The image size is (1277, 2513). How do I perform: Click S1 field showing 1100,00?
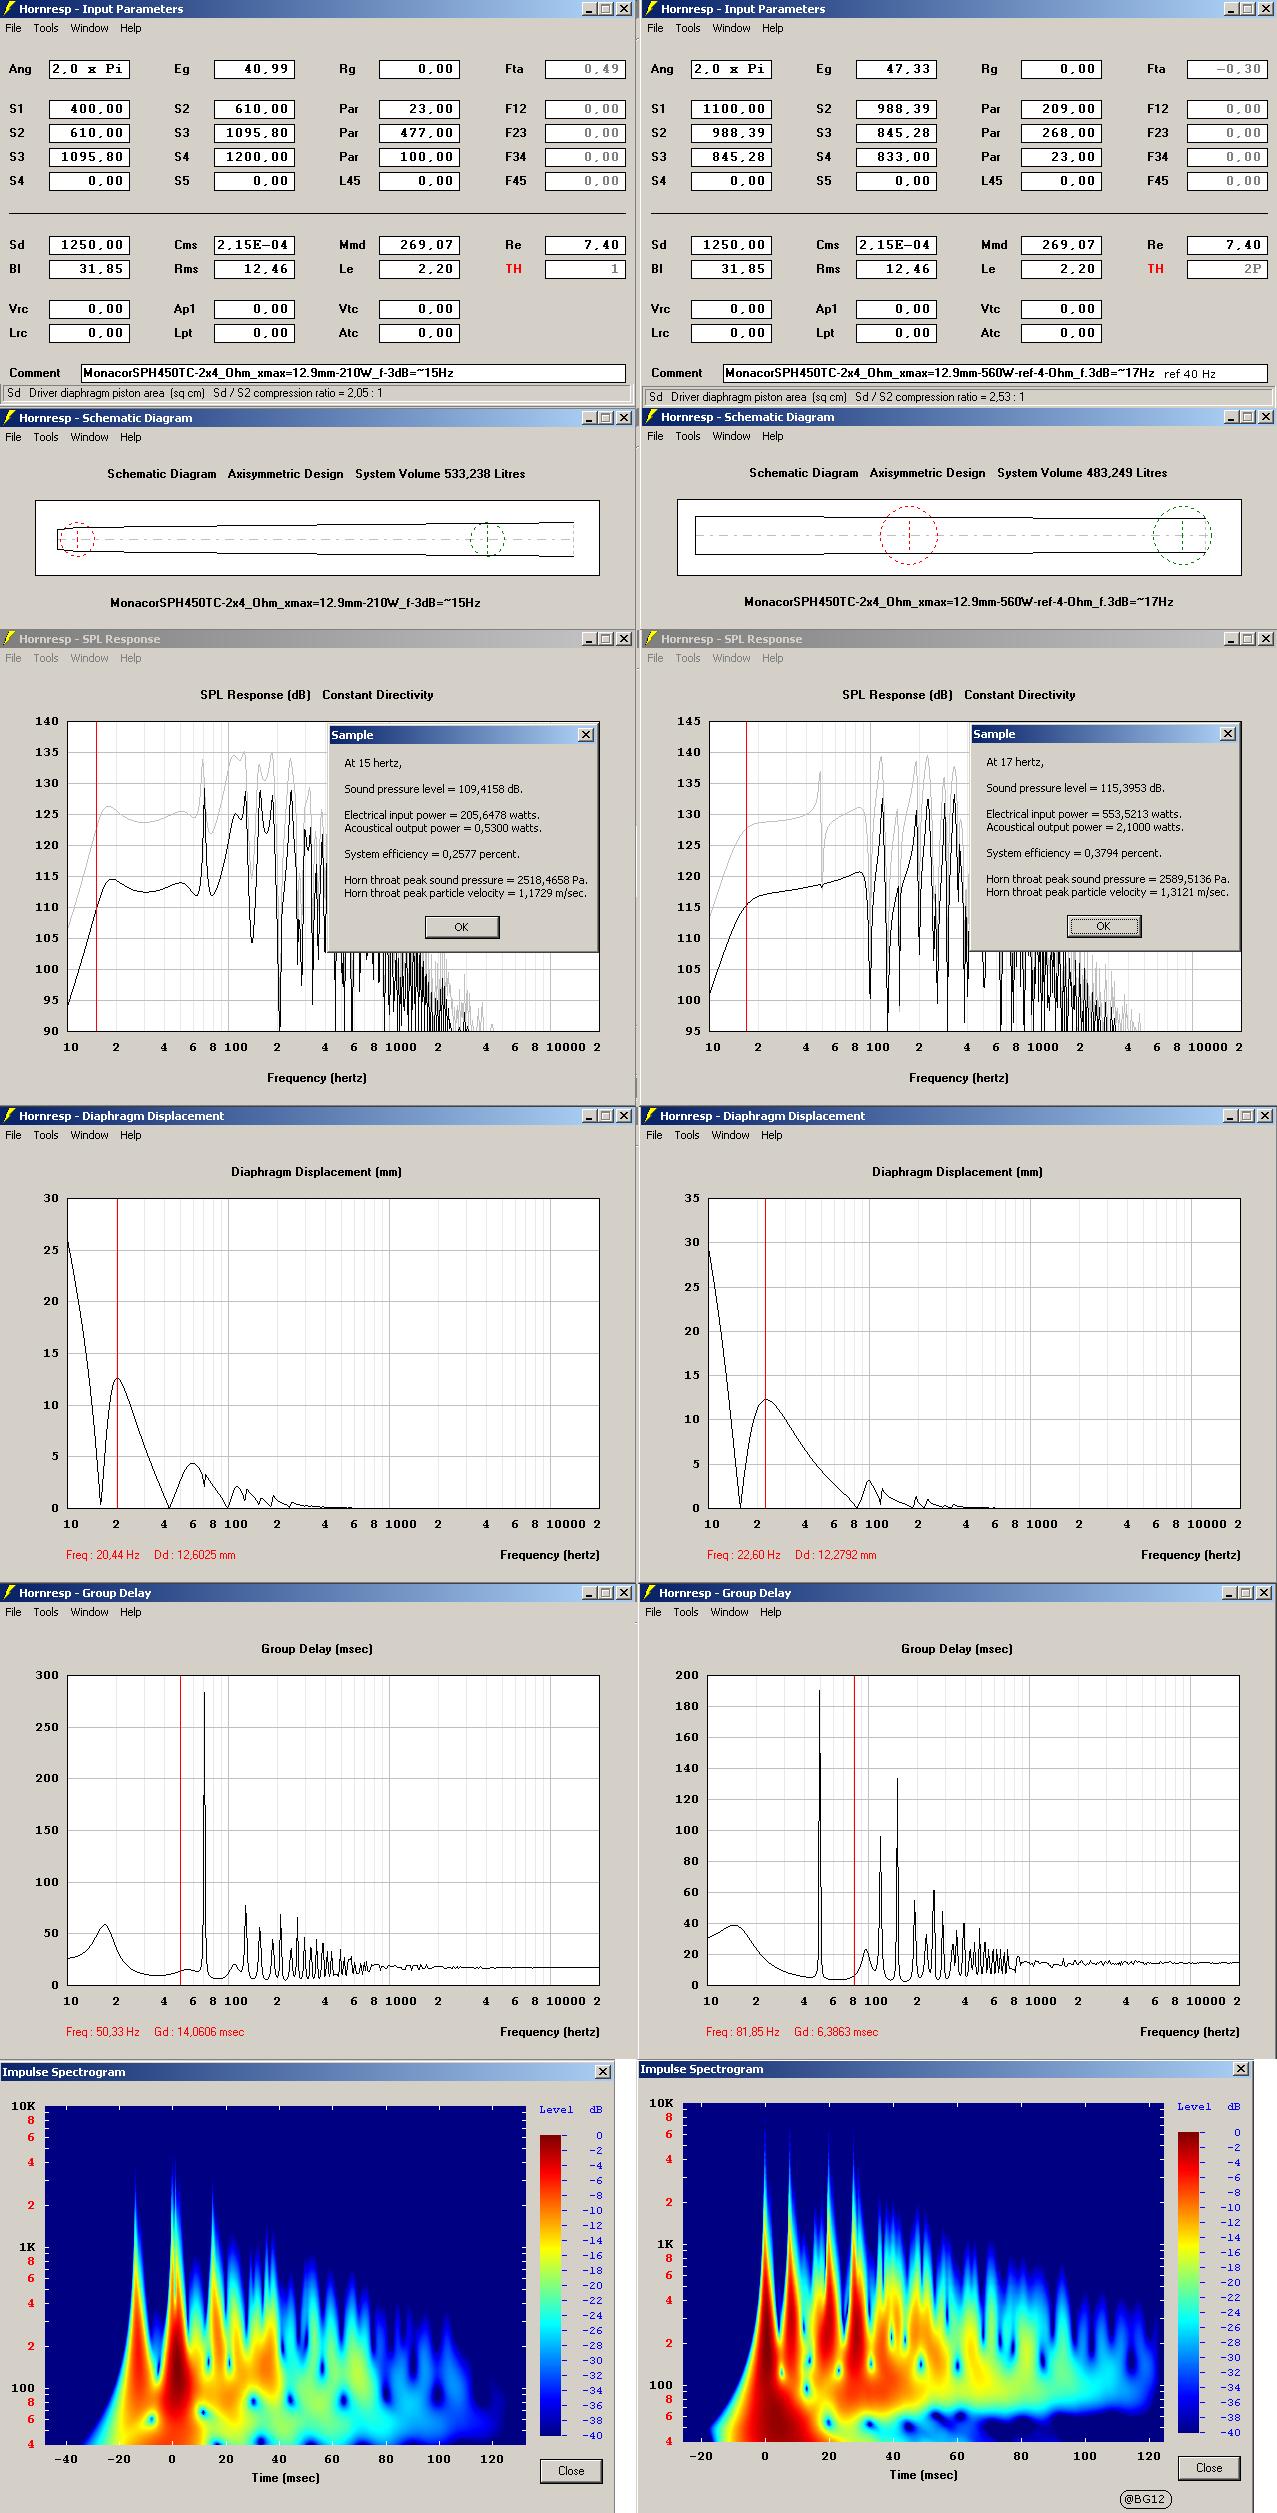[731, 109]
